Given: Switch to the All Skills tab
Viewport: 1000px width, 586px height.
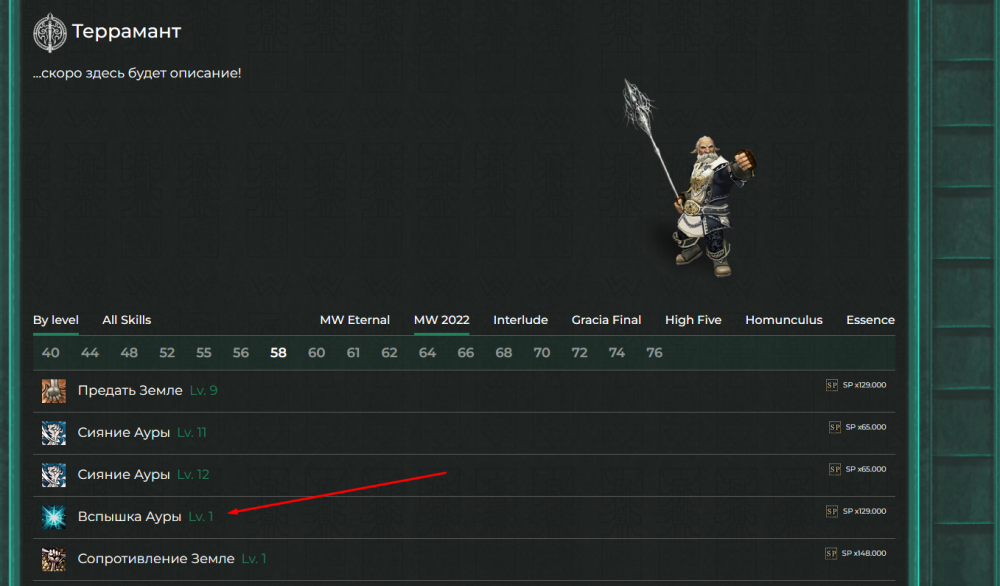Looking at the screenshot, I should [127, 320].
